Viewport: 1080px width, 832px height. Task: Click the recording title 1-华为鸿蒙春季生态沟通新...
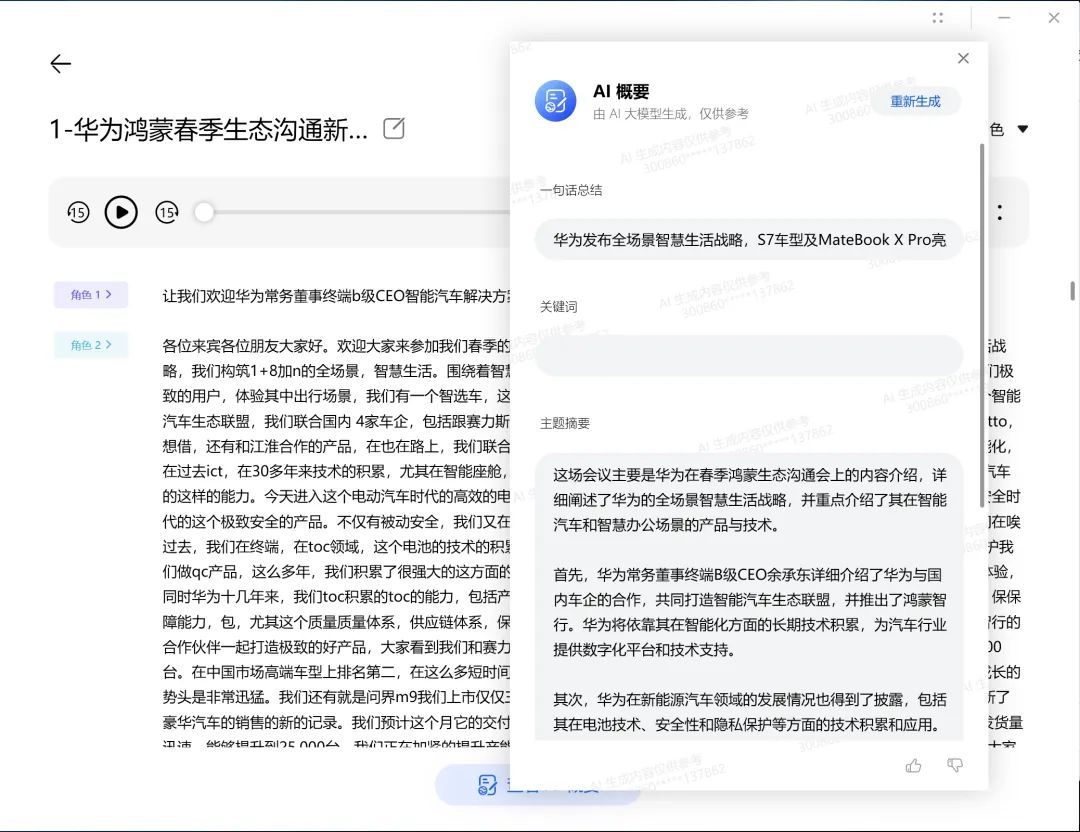tap(208, 129)
